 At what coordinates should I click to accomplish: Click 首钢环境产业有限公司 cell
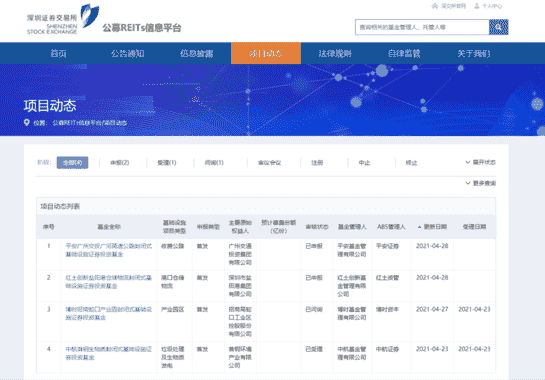[240, 357]
